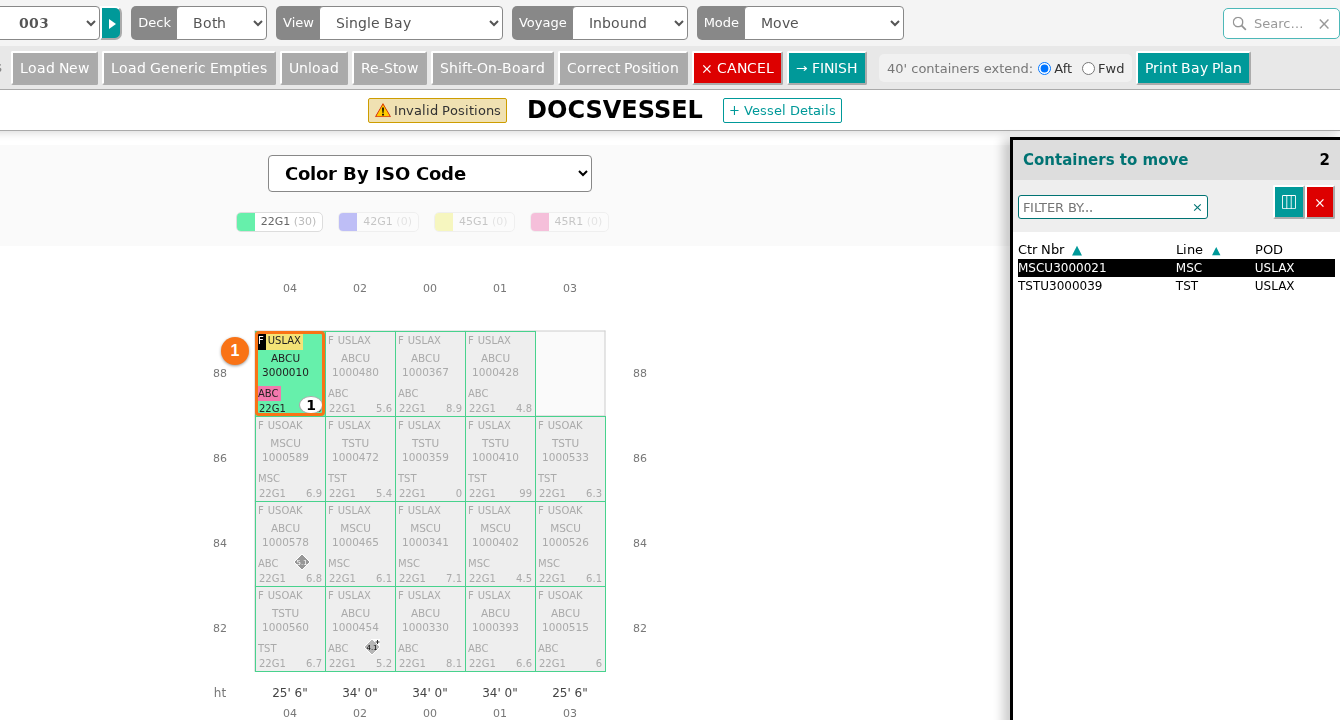Viewport: 1340px width, 720px height.
Task: Click the highlighted ABCU 3000010 container slot
Action: (290, 373)
